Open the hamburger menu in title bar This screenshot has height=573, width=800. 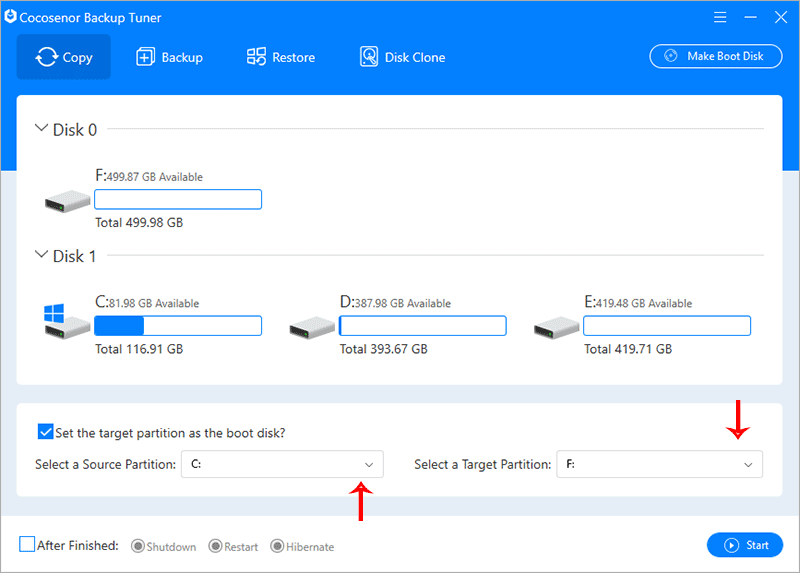point(720,17)
